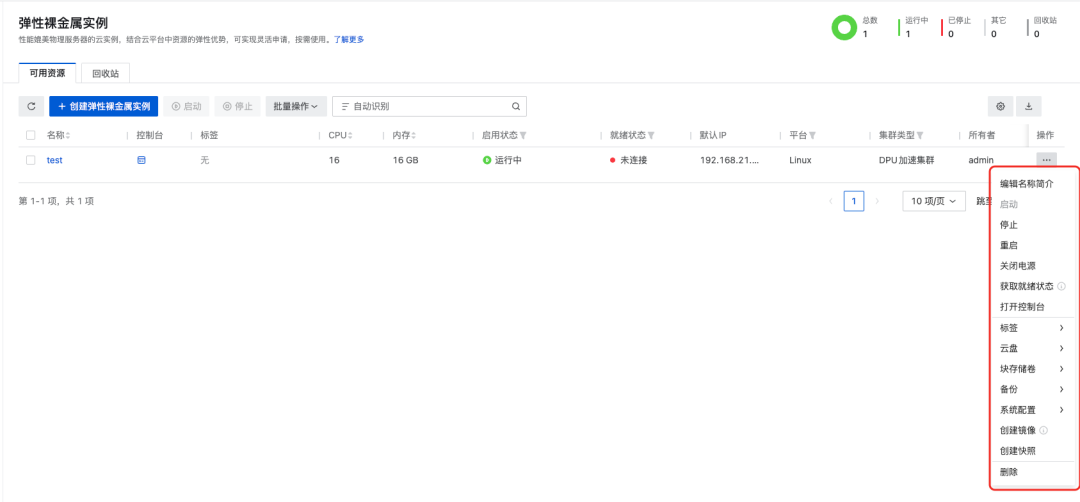This screenshot has width=1080, height=502.
Task: Filter by 启用状态 funnel icon
Action: tap(523, 136)
